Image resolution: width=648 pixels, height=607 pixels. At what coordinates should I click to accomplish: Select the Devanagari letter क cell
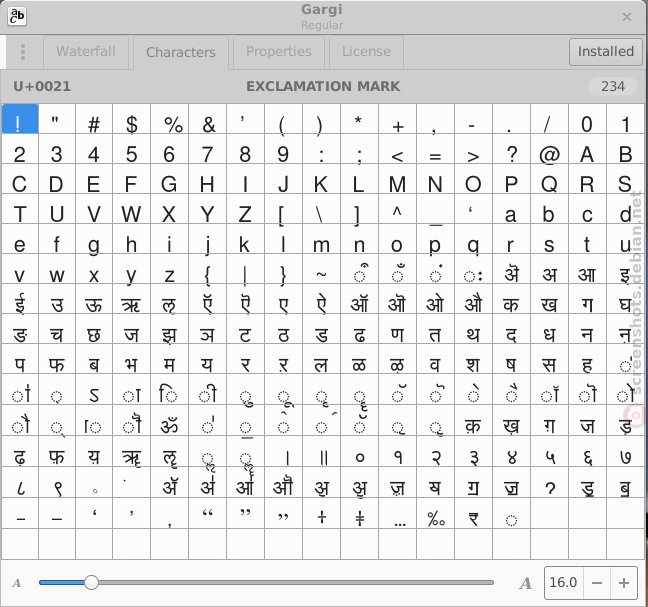coord(512,299)
